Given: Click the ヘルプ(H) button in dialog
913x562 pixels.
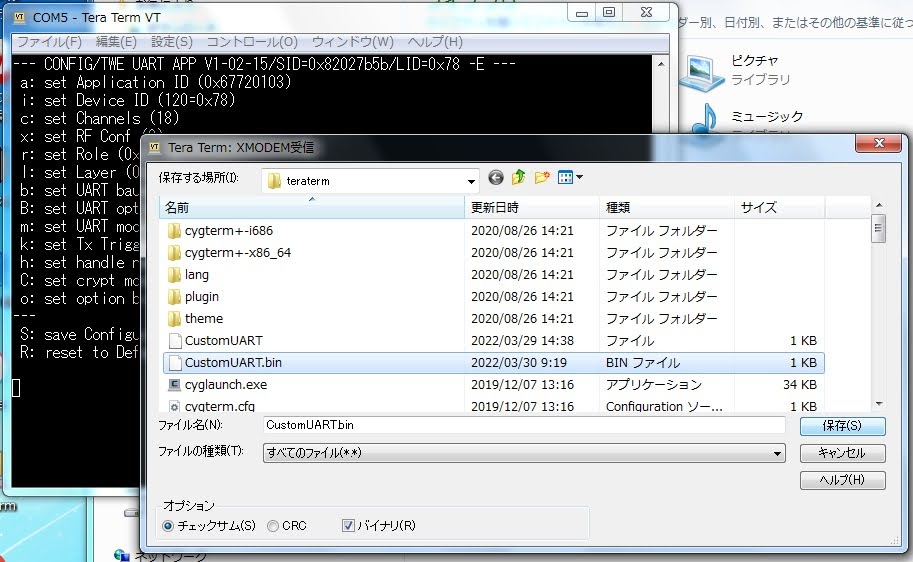Looking at the screenshot, I should coord(843,480).
